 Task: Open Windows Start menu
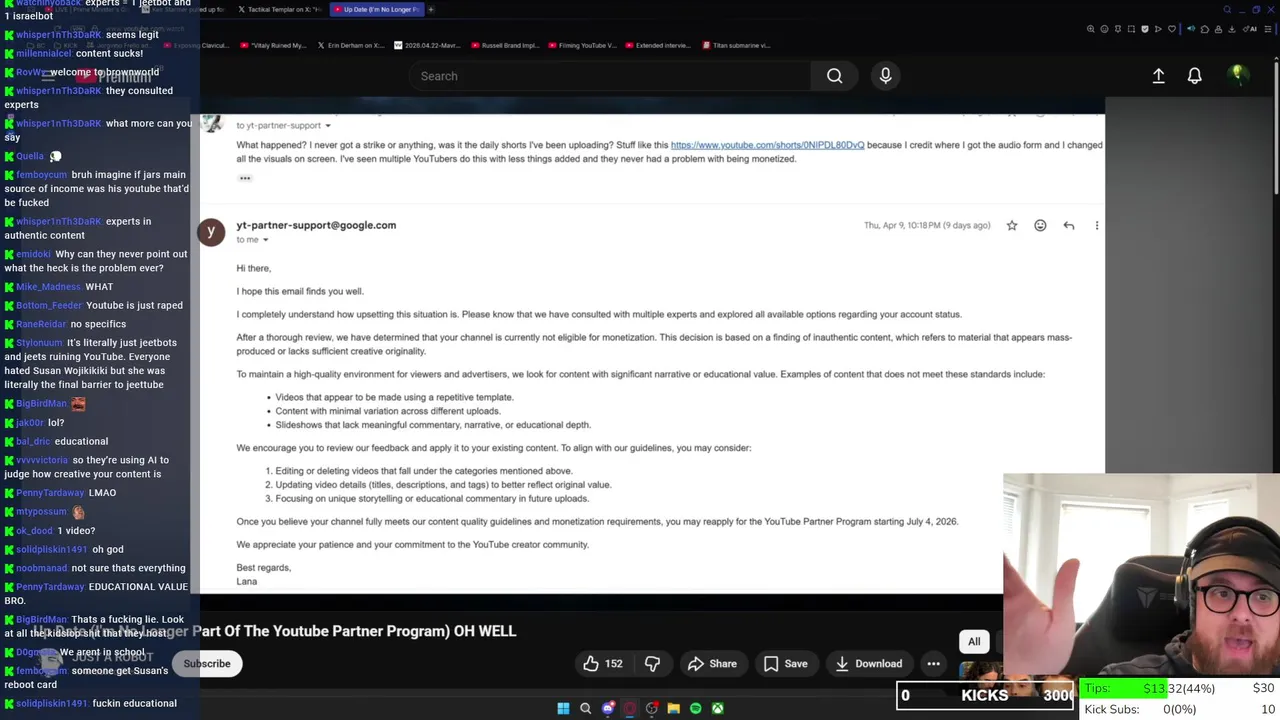563,708
